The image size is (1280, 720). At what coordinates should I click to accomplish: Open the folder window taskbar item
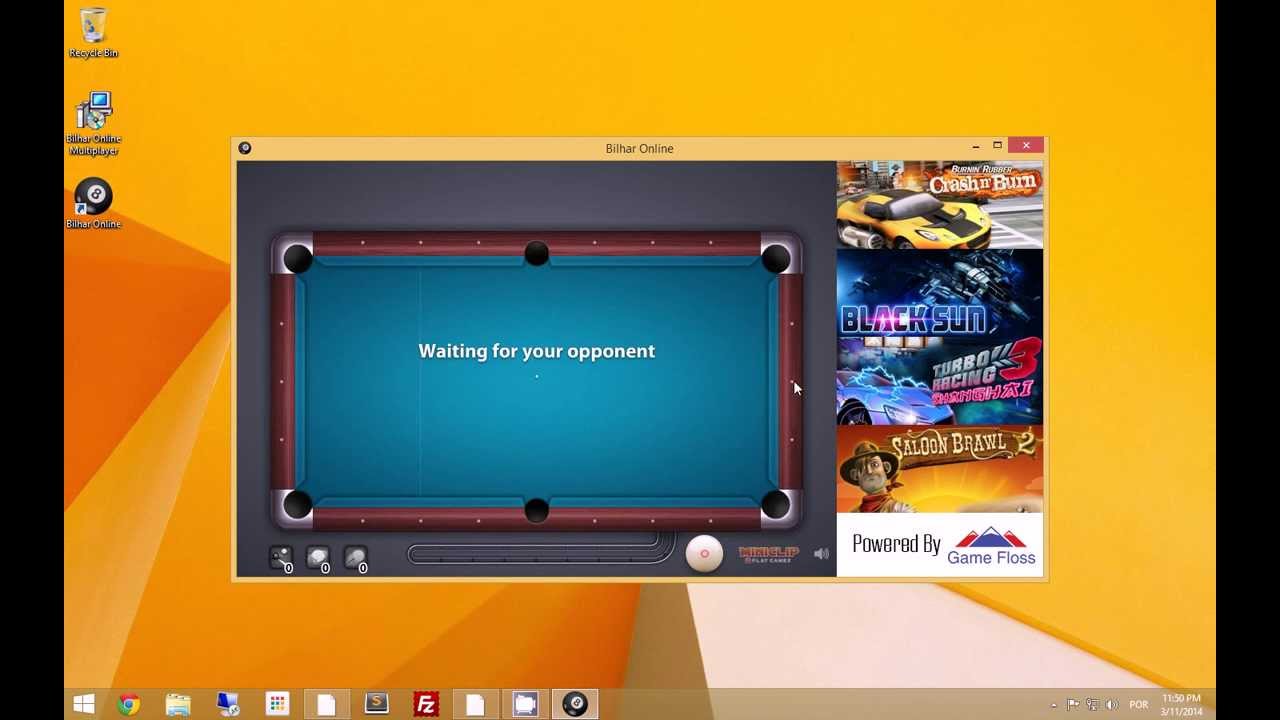point(525,704)
